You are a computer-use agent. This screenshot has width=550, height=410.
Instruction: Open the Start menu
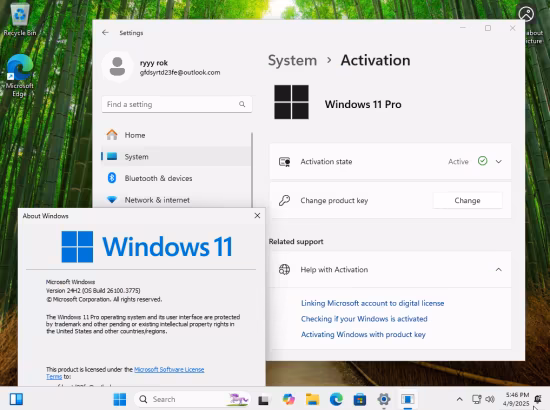click(120, 399)
